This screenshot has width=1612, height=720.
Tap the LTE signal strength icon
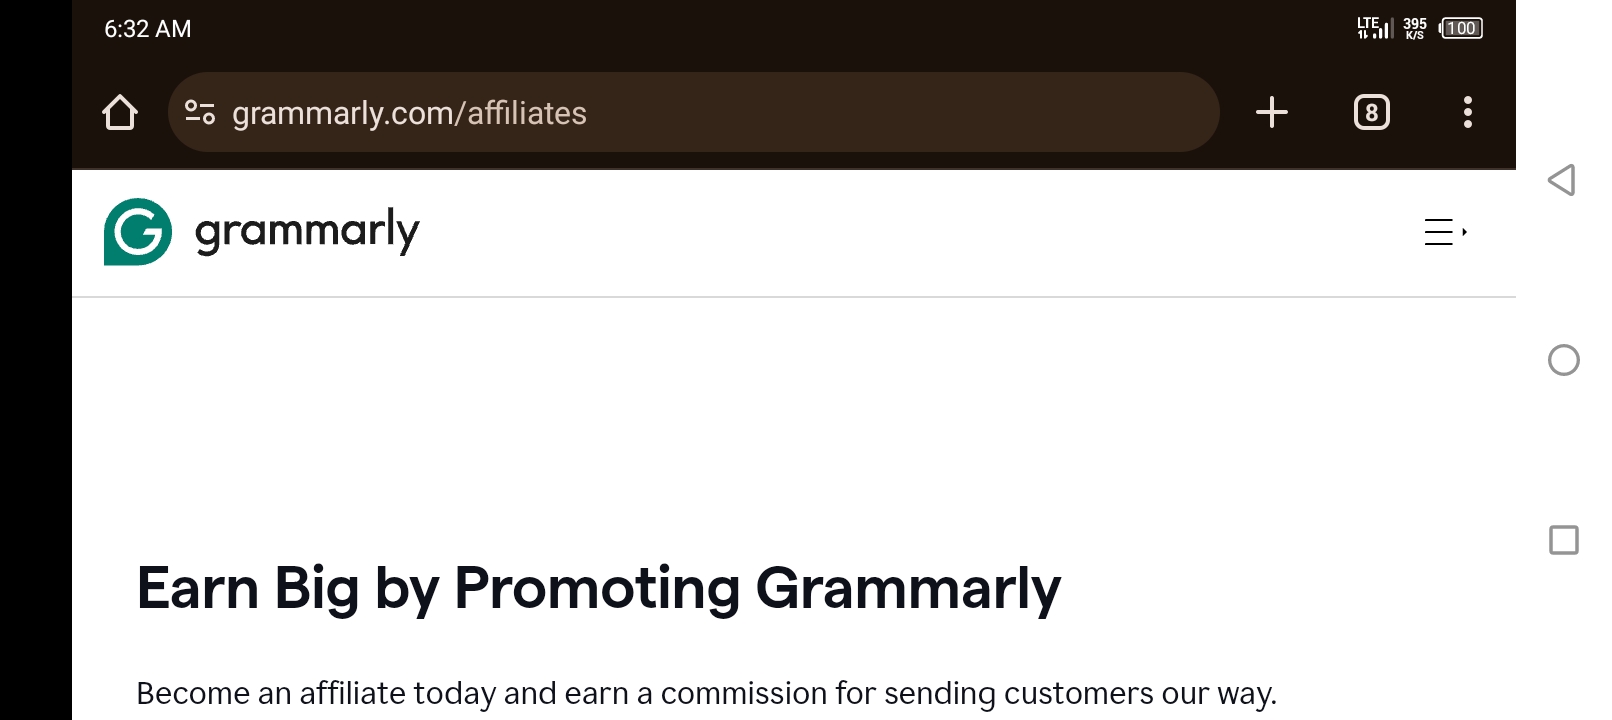click(x=1374, y=28)
